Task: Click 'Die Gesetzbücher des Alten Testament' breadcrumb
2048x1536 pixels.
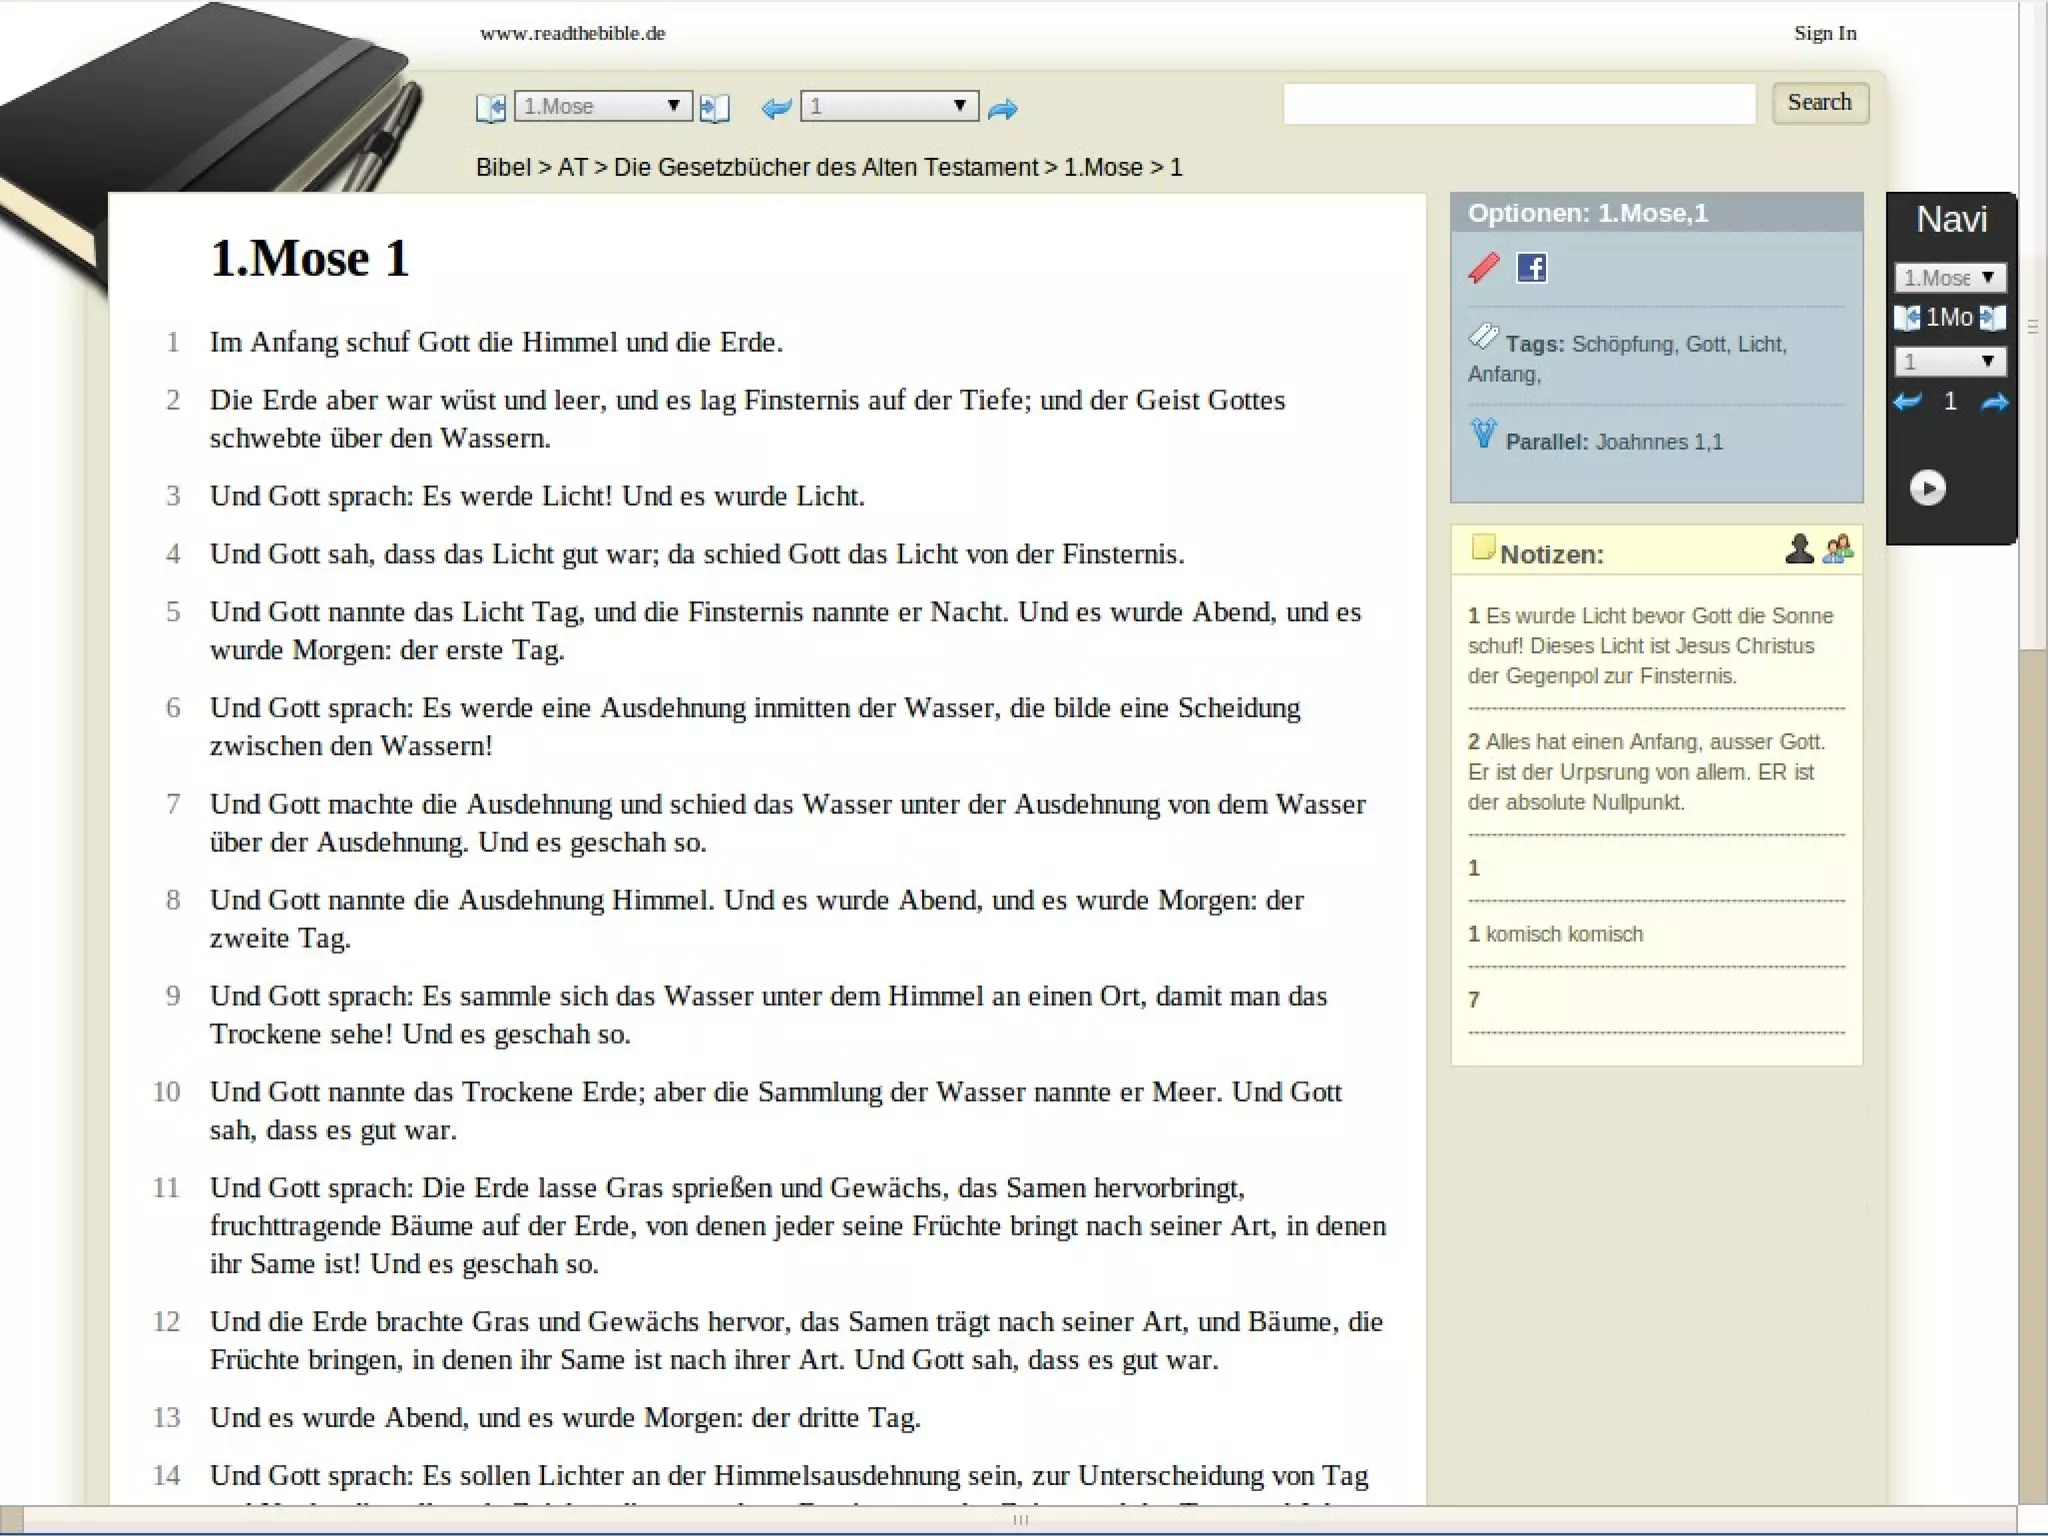Action: click(825, 167)
